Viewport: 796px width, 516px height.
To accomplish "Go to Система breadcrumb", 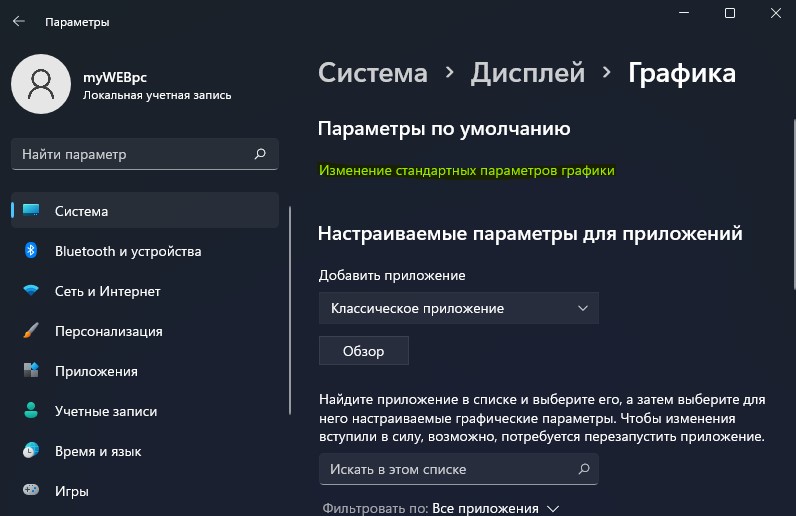I will (373, 73).
